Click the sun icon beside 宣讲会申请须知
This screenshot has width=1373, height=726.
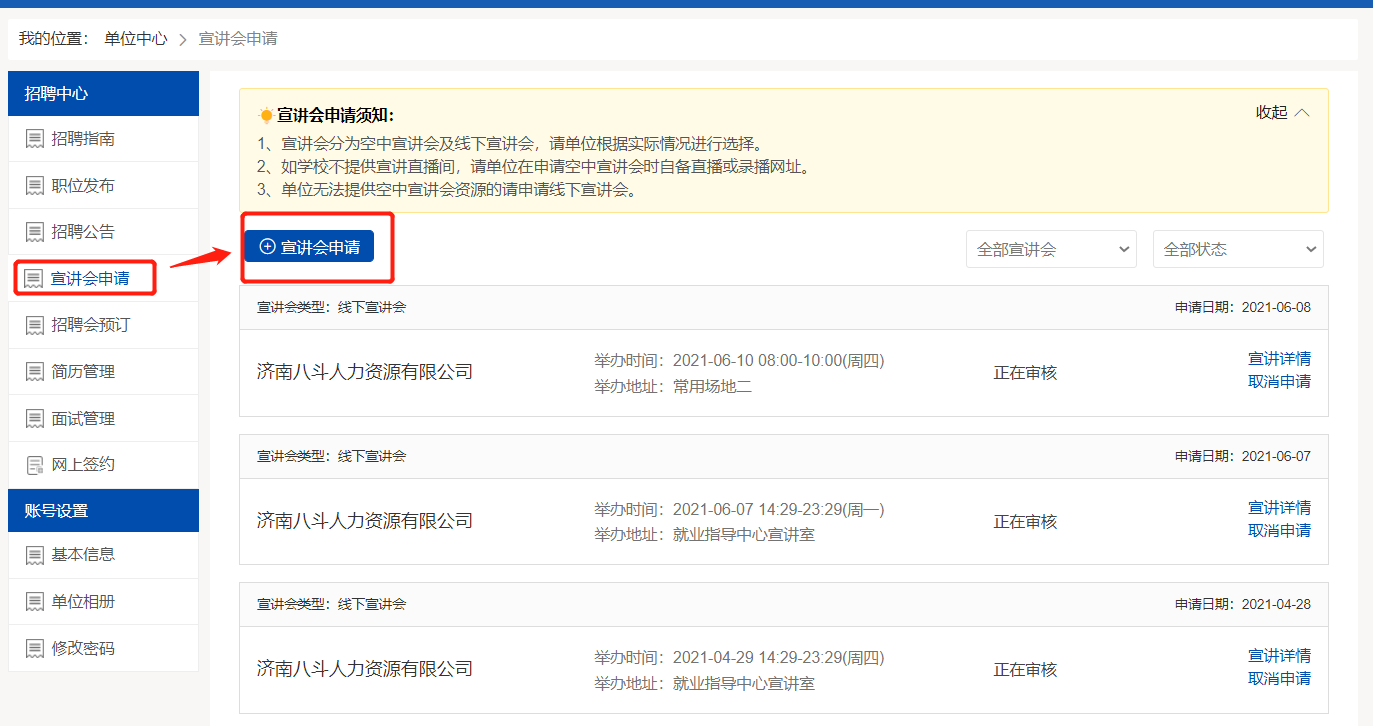coord(265,115)
